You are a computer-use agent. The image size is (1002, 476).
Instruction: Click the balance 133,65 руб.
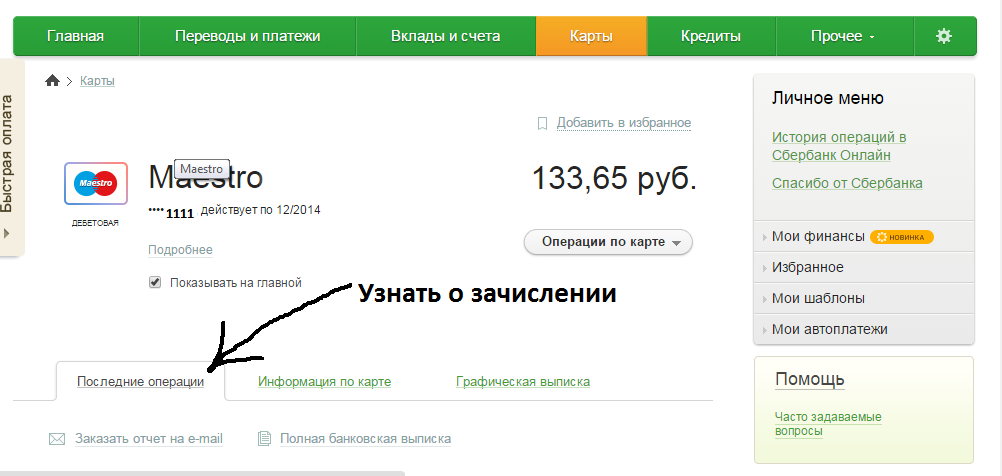point(614,178)
